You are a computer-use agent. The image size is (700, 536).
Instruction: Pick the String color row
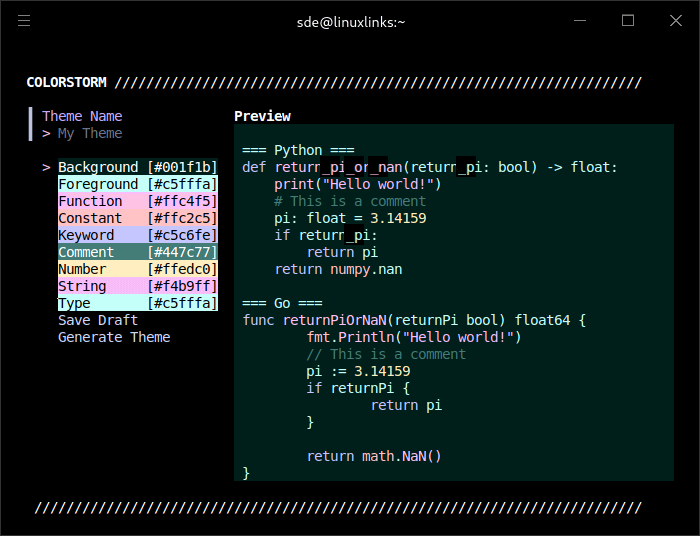click(137, 286)
